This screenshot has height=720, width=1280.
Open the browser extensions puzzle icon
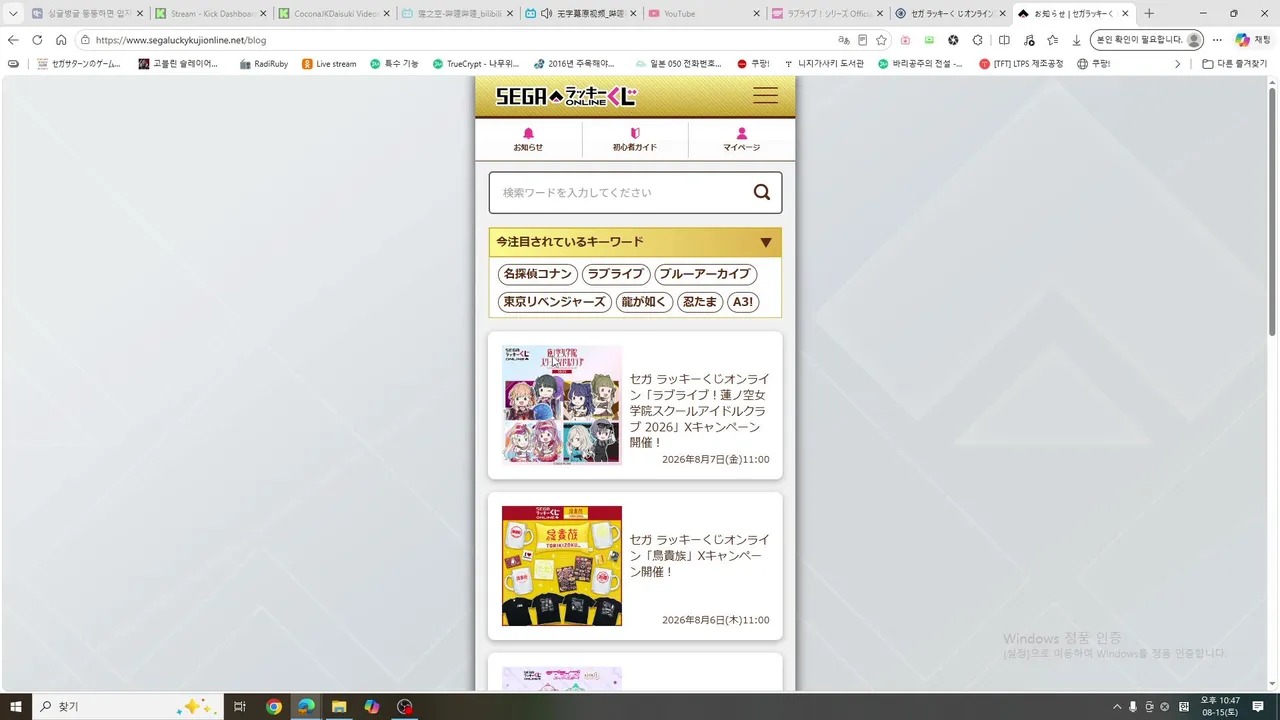pyautogui.click(x=978, y=40)
